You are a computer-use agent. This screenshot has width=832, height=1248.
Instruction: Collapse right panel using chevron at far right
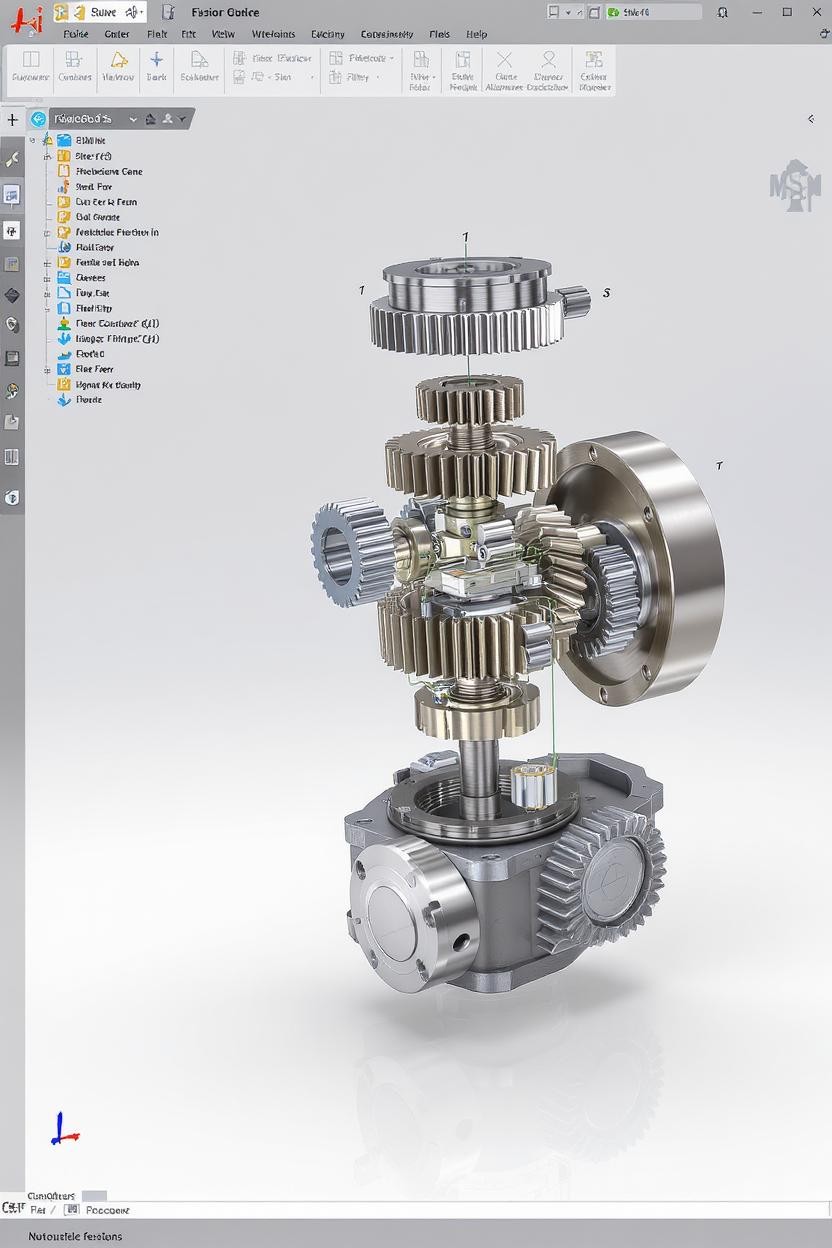coord(811,119)
